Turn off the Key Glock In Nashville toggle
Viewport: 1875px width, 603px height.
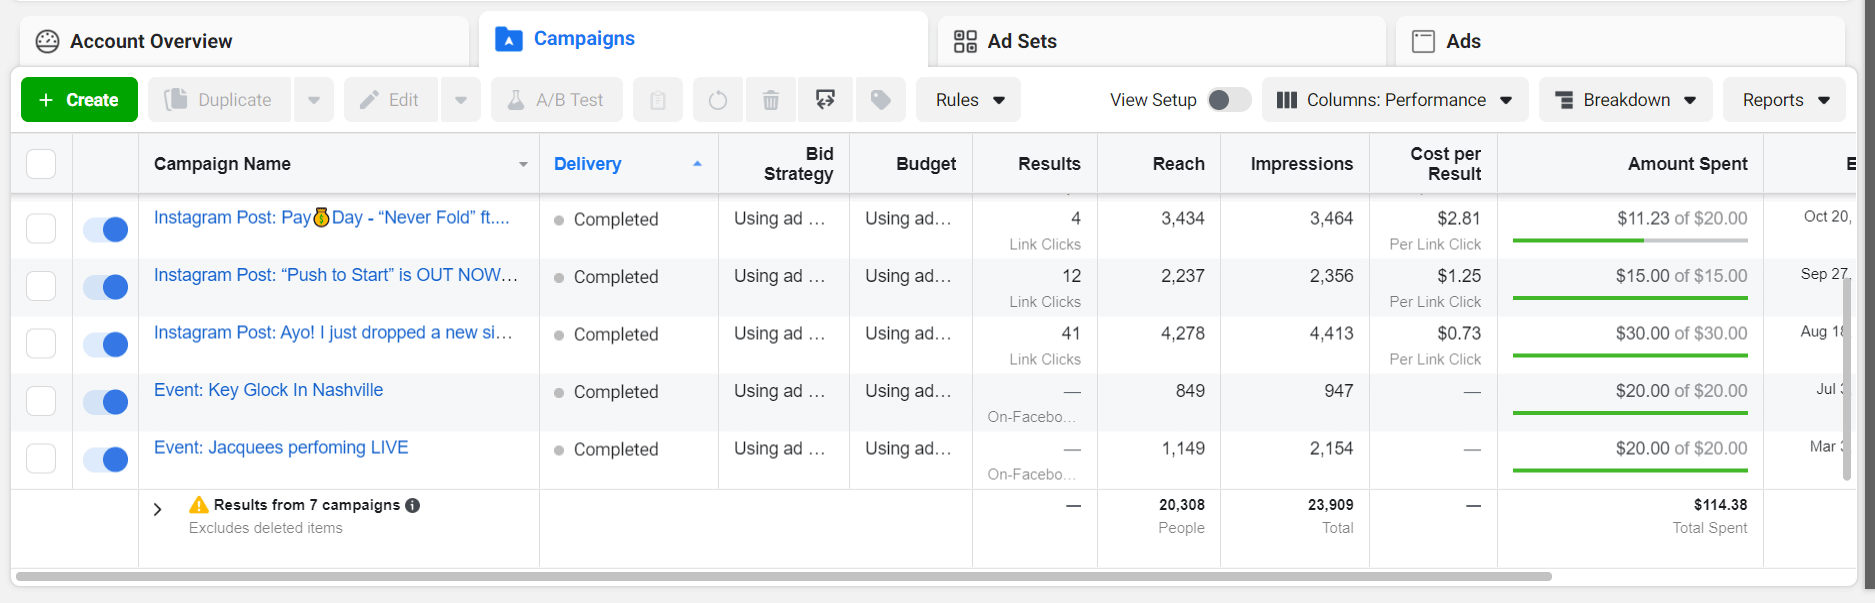(105, 402)
